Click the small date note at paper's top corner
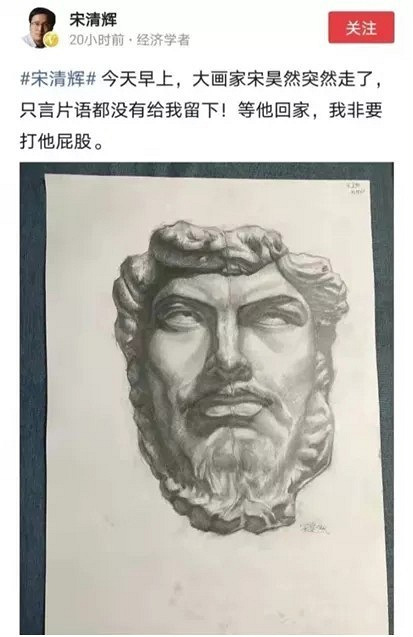413x637 pixels. [354, 188]
